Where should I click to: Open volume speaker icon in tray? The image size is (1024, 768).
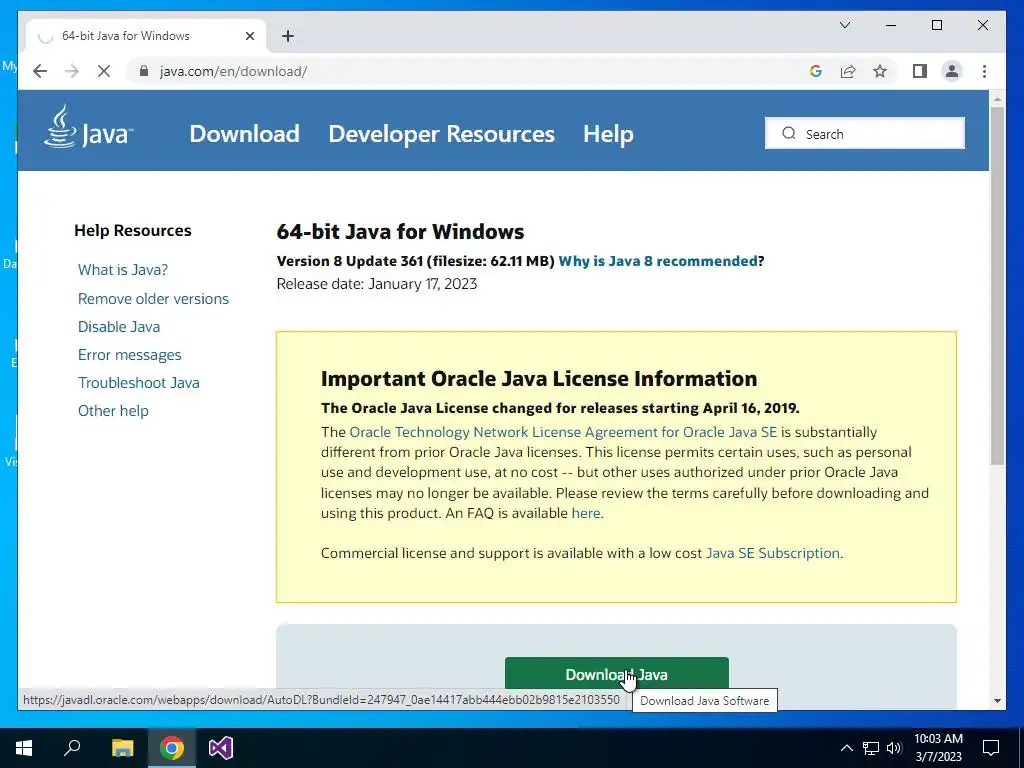[x=894, y=748]
